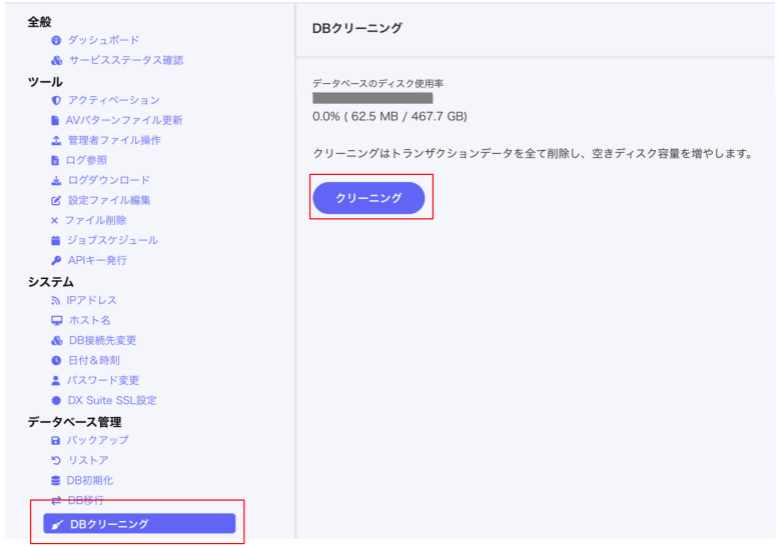Click the key icon beside APIキー発行
This screenshot has height=546, width=779.
click(56, 260)
